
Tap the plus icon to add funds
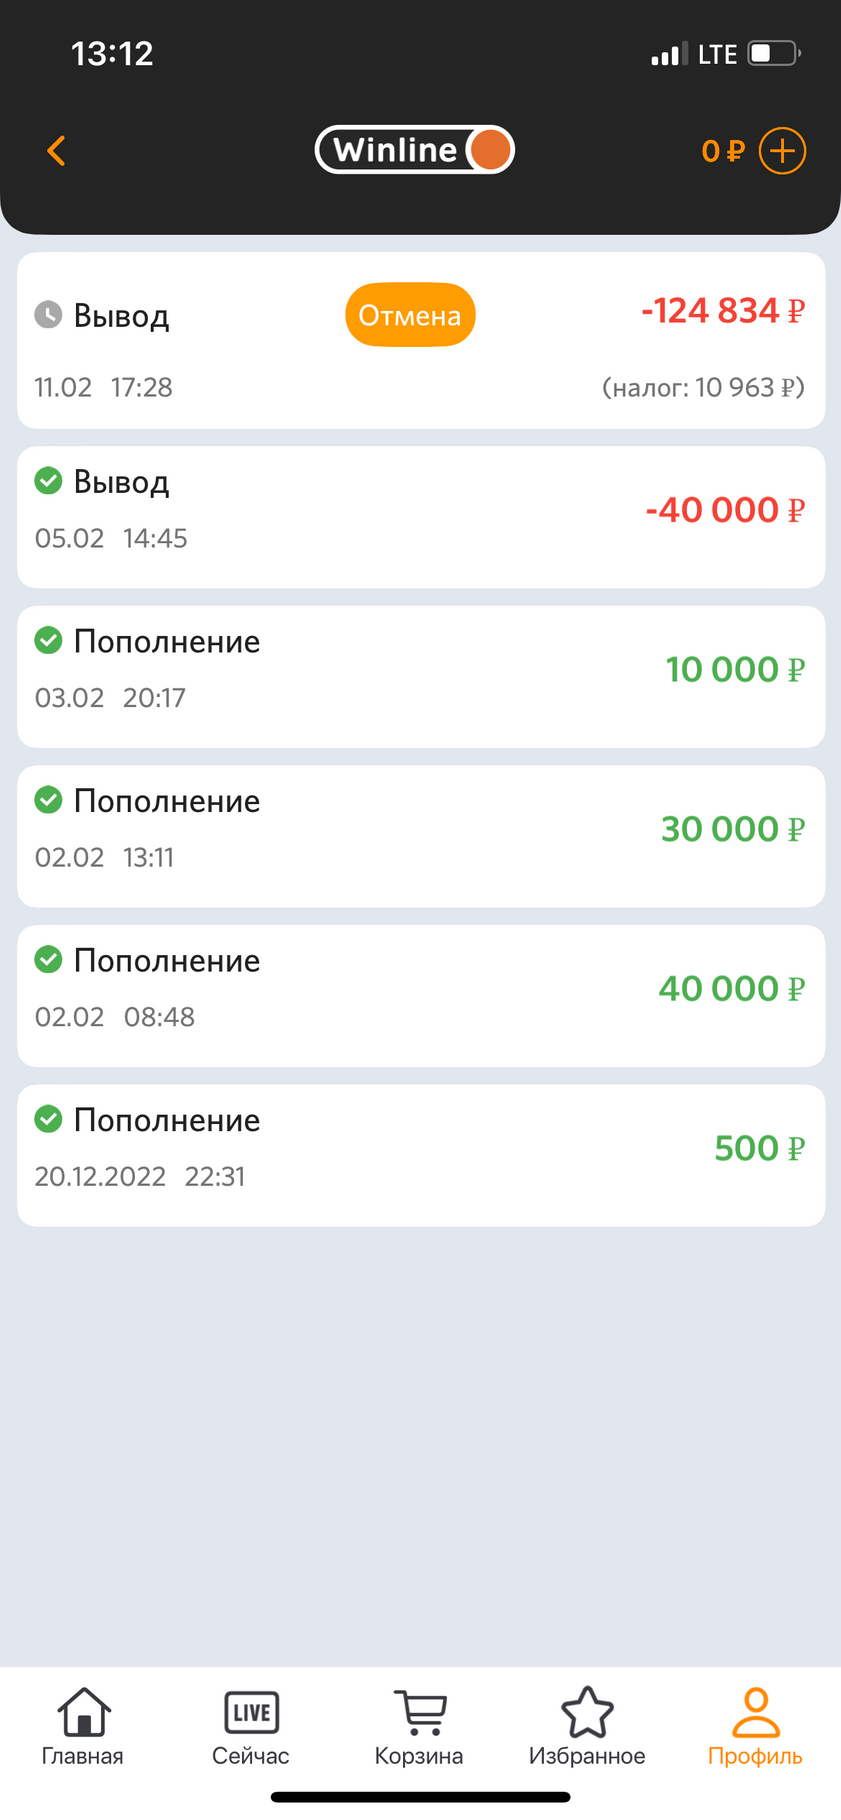coord(782,151)
